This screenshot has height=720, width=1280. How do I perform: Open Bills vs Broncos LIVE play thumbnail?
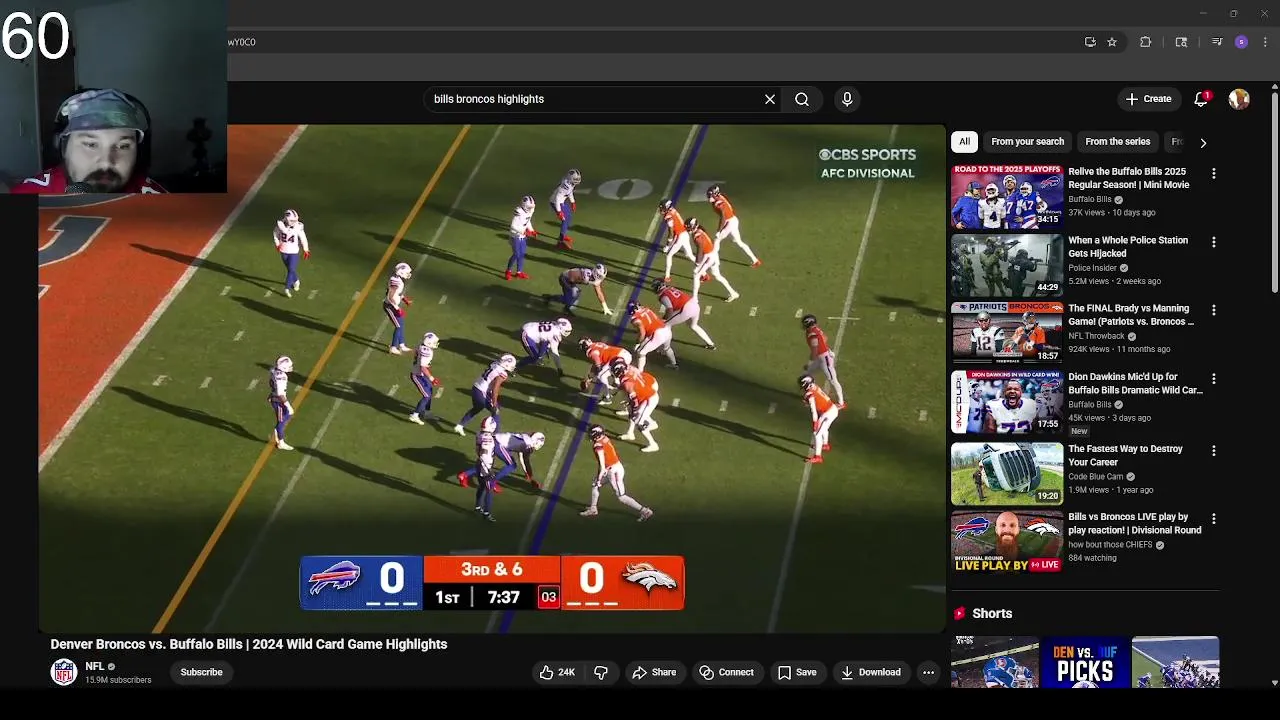[x=1007, y=542]
